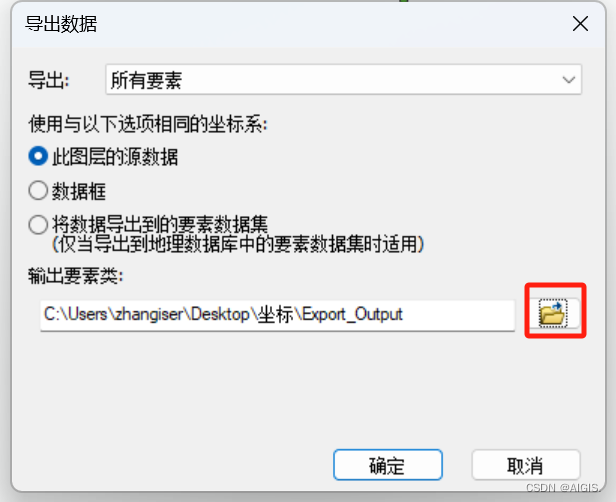Click the 导出数据 title bar text
616x502 pixels.
(61, 24)
